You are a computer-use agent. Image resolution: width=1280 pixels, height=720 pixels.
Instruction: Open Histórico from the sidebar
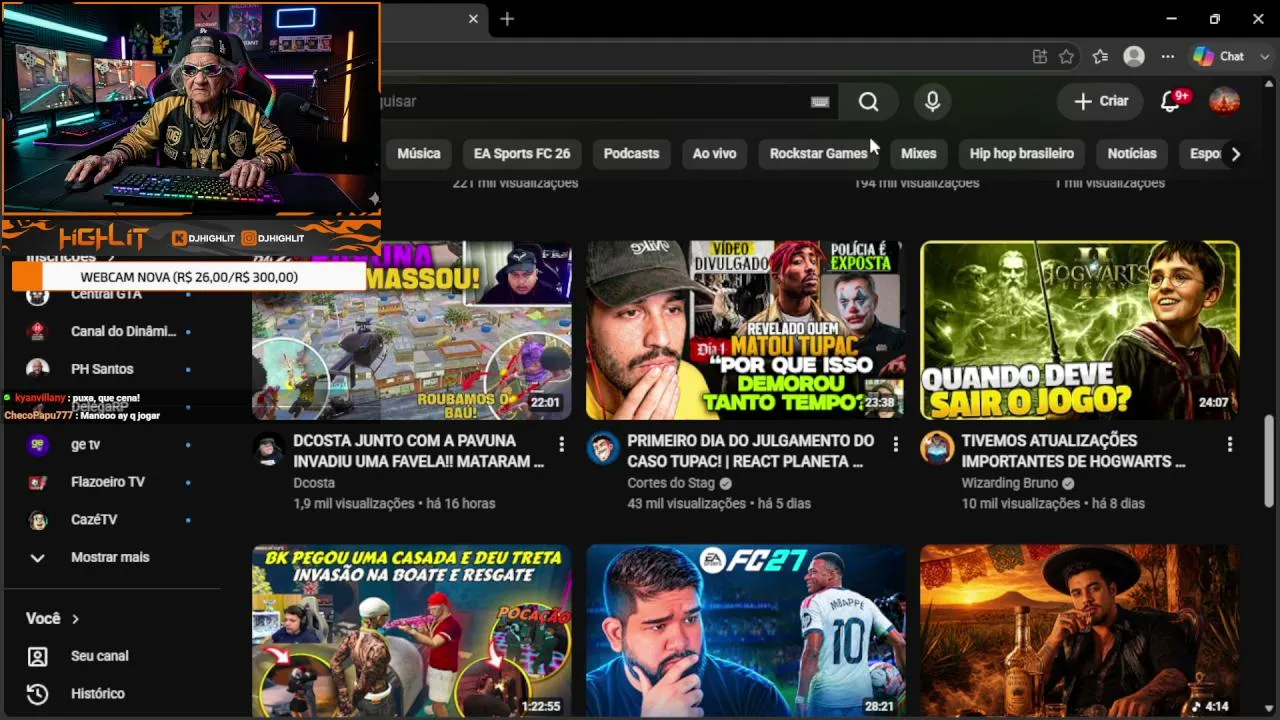110,694
